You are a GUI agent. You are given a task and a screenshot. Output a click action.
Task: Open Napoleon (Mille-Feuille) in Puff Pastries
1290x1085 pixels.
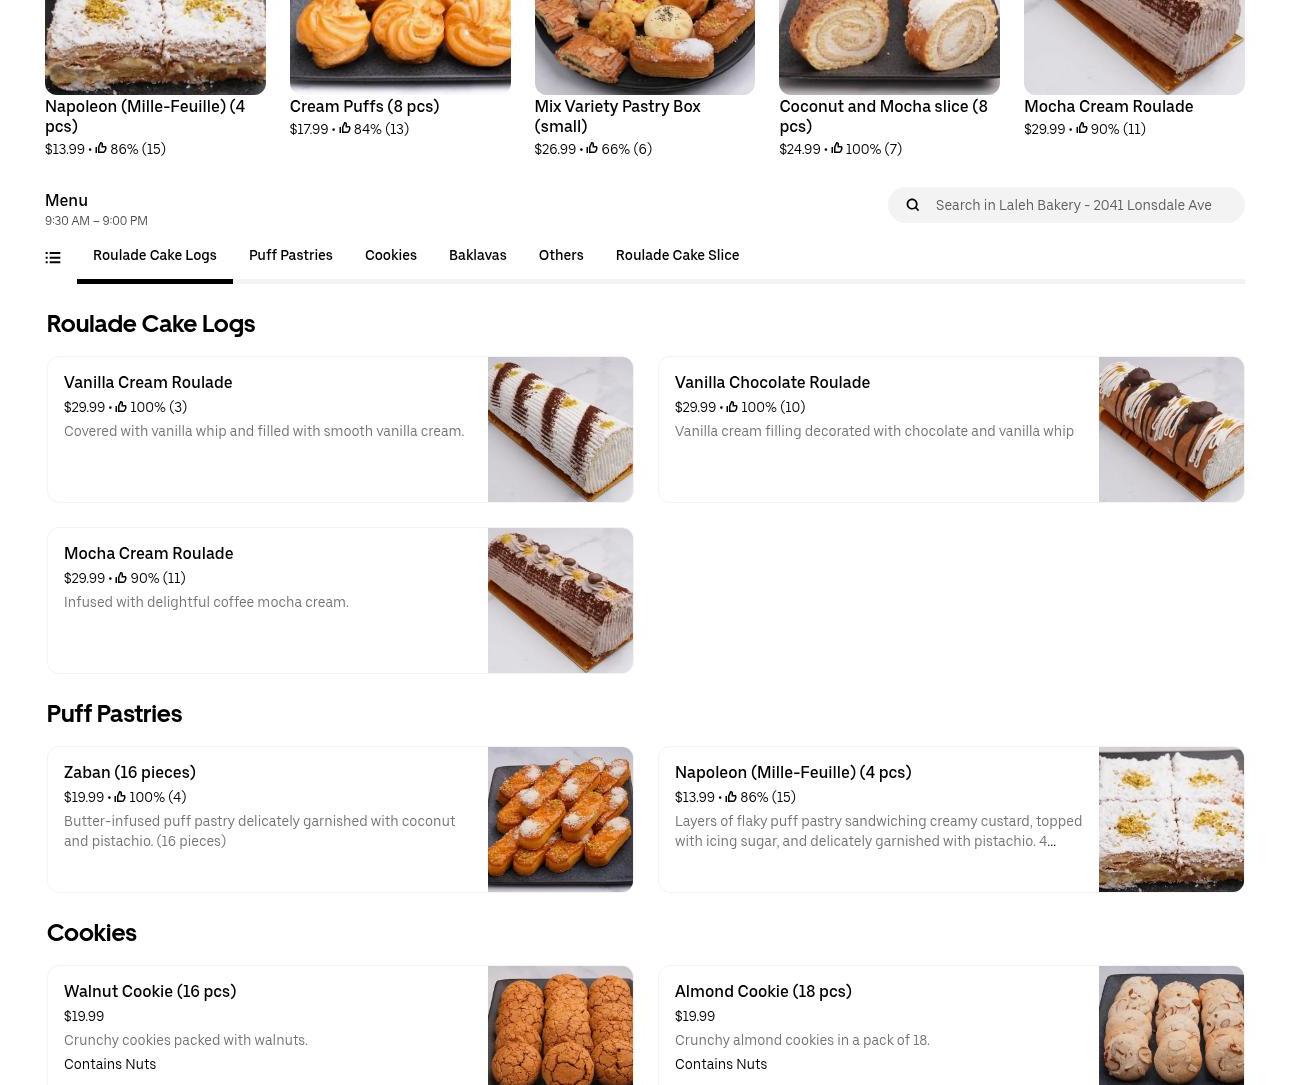pyautogui.click(x=951, y=819)
